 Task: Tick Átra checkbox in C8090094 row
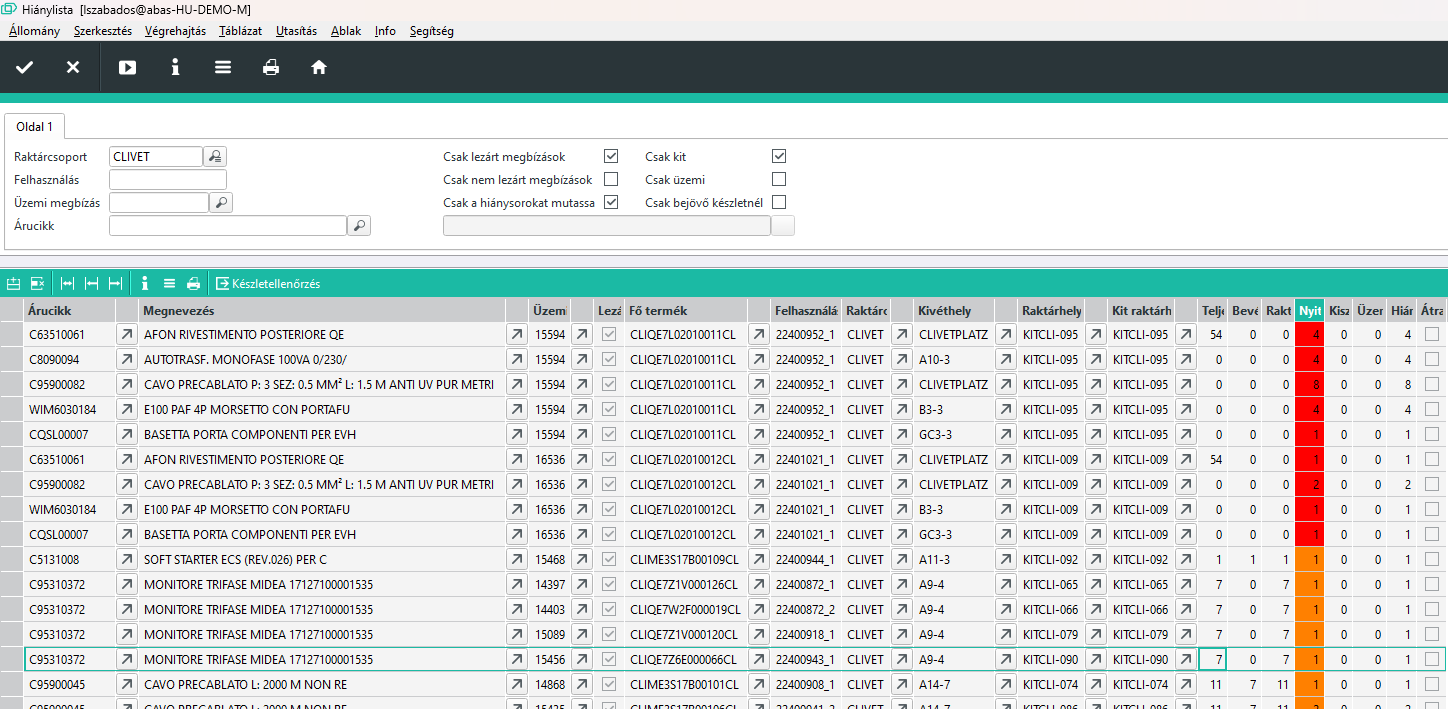tap(1432, 359)
